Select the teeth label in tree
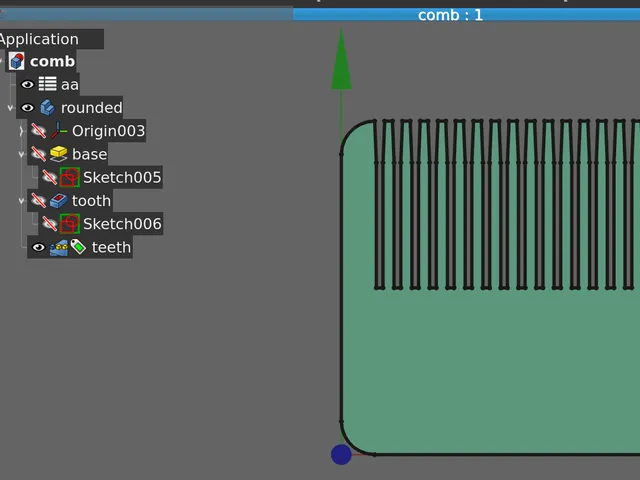This screenshot has width=640, height=480. (x=111, y=247)
